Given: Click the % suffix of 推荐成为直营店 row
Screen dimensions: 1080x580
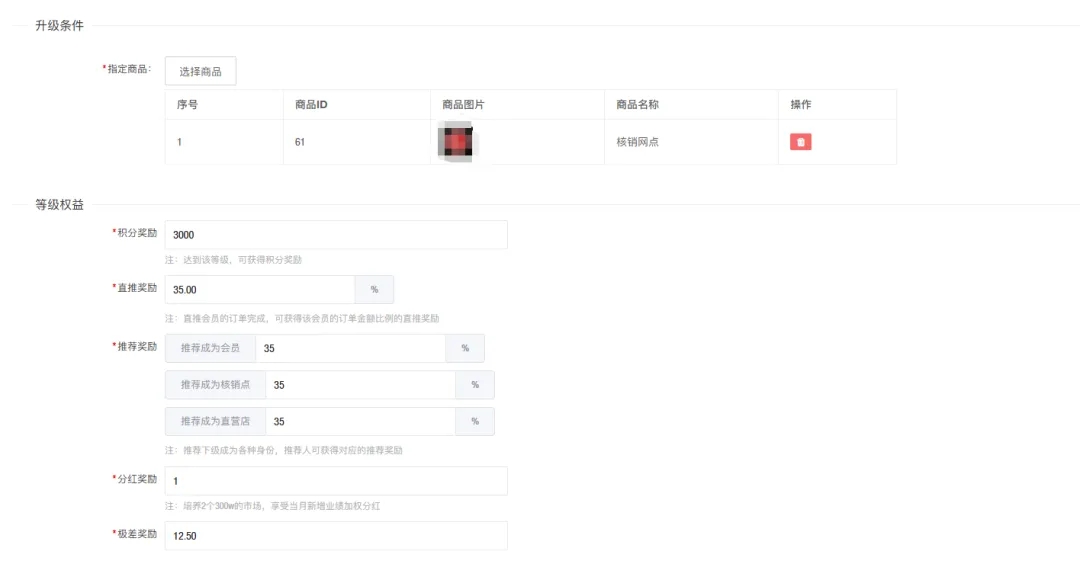Looking at the screenshot, I should point(475,422).
